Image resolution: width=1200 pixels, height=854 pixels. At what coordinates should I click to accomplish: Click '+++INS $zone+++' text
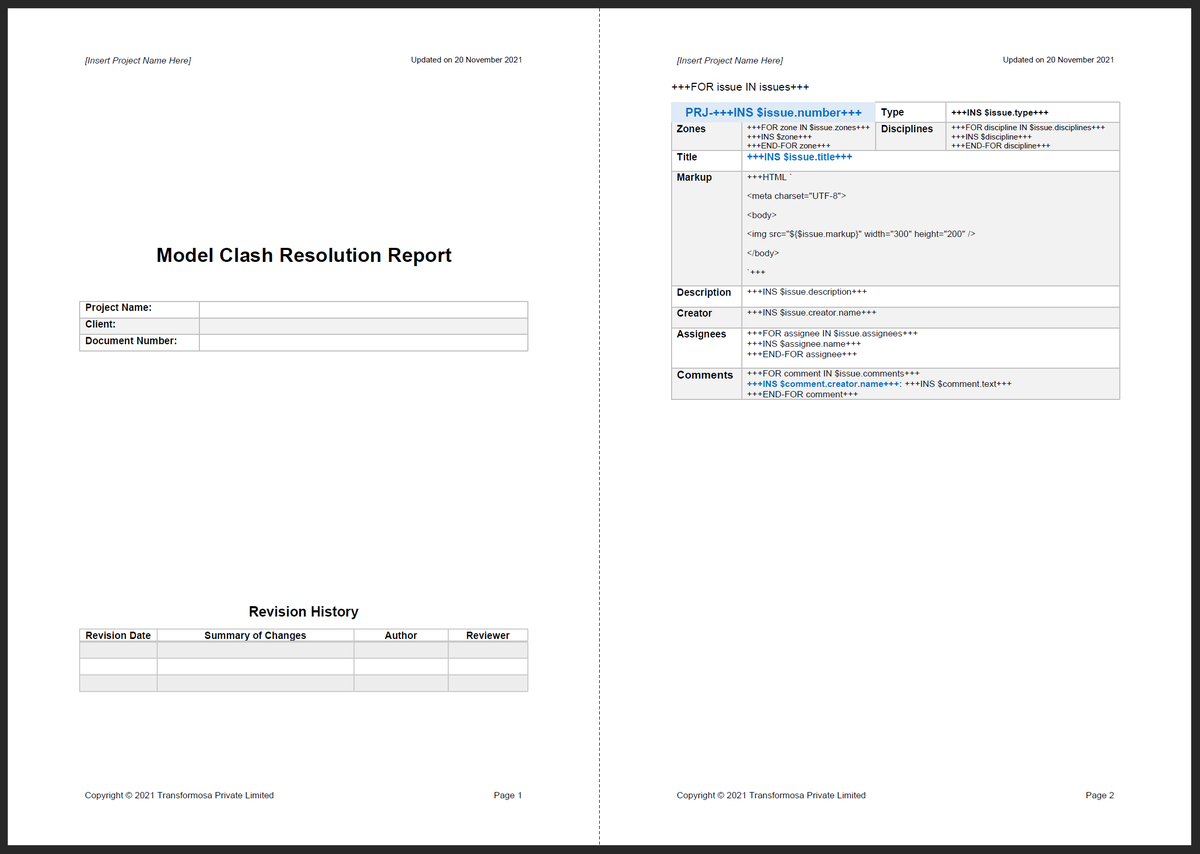pyautogui.click(x=779, y=137)
